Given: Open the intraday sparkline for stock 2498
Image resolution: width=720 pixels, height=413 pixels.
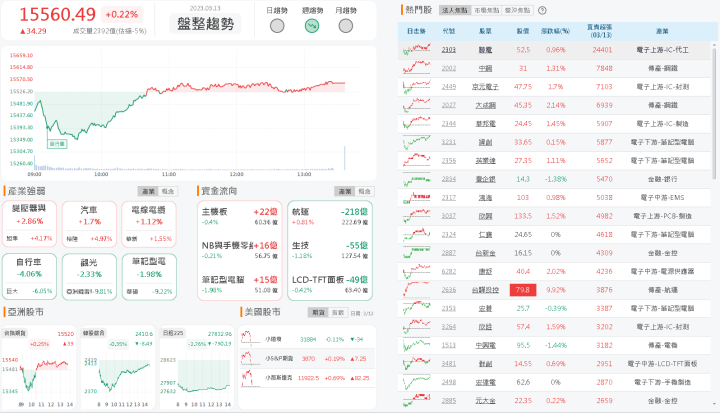Looking at the screenshot, I should pyautogui.click(x=416, y=382).
